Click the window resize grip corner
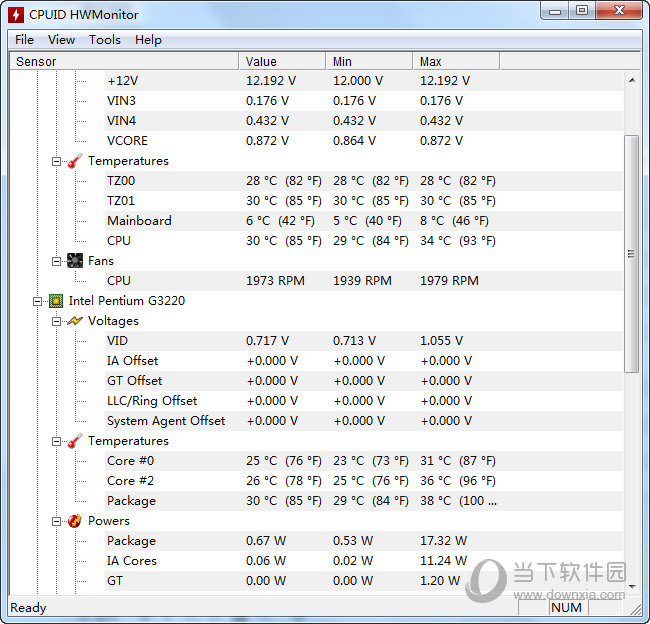Image resolution: width=650 pixels, height=624 pixels. pyautogui.click(x=636, y=609)
